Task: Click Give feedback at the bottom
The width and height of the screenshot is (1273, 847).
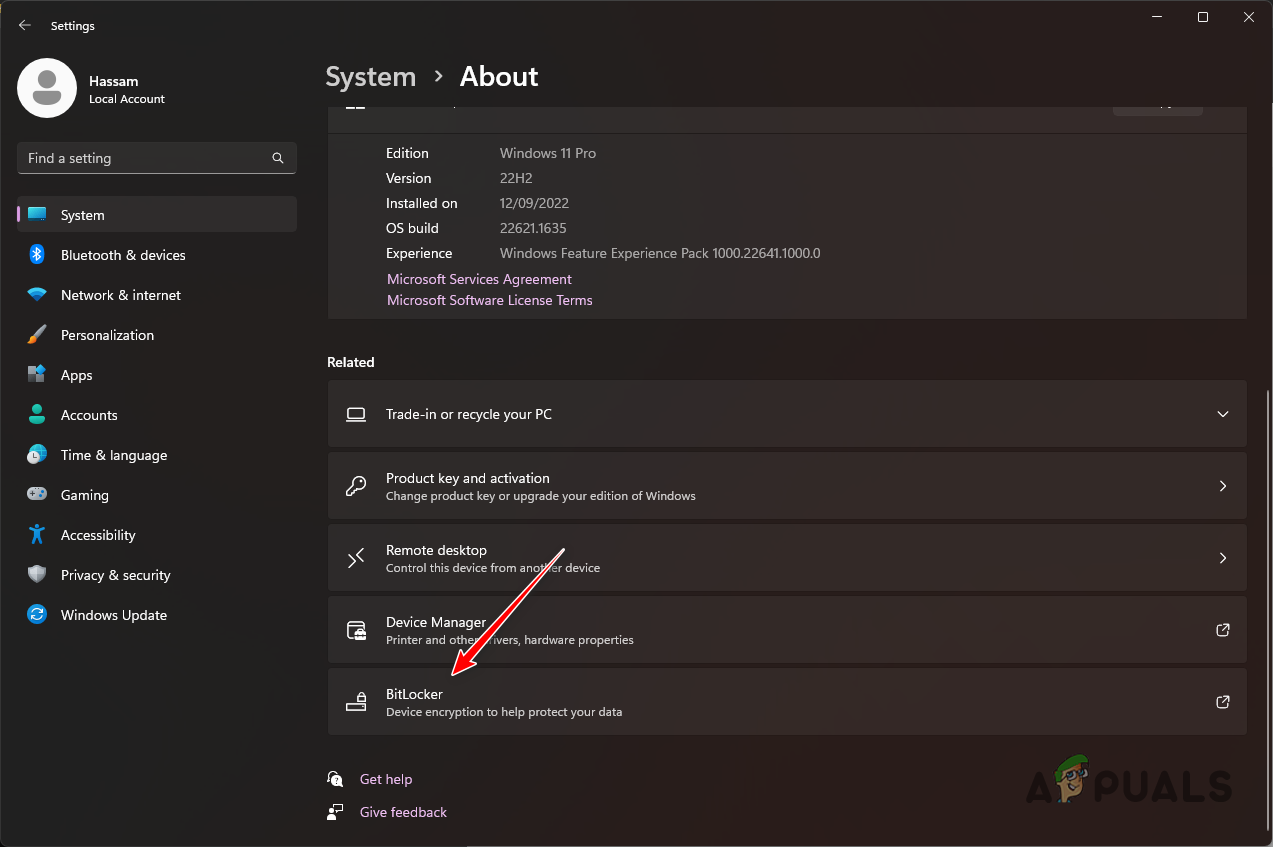Action: [x=402, y=812]
